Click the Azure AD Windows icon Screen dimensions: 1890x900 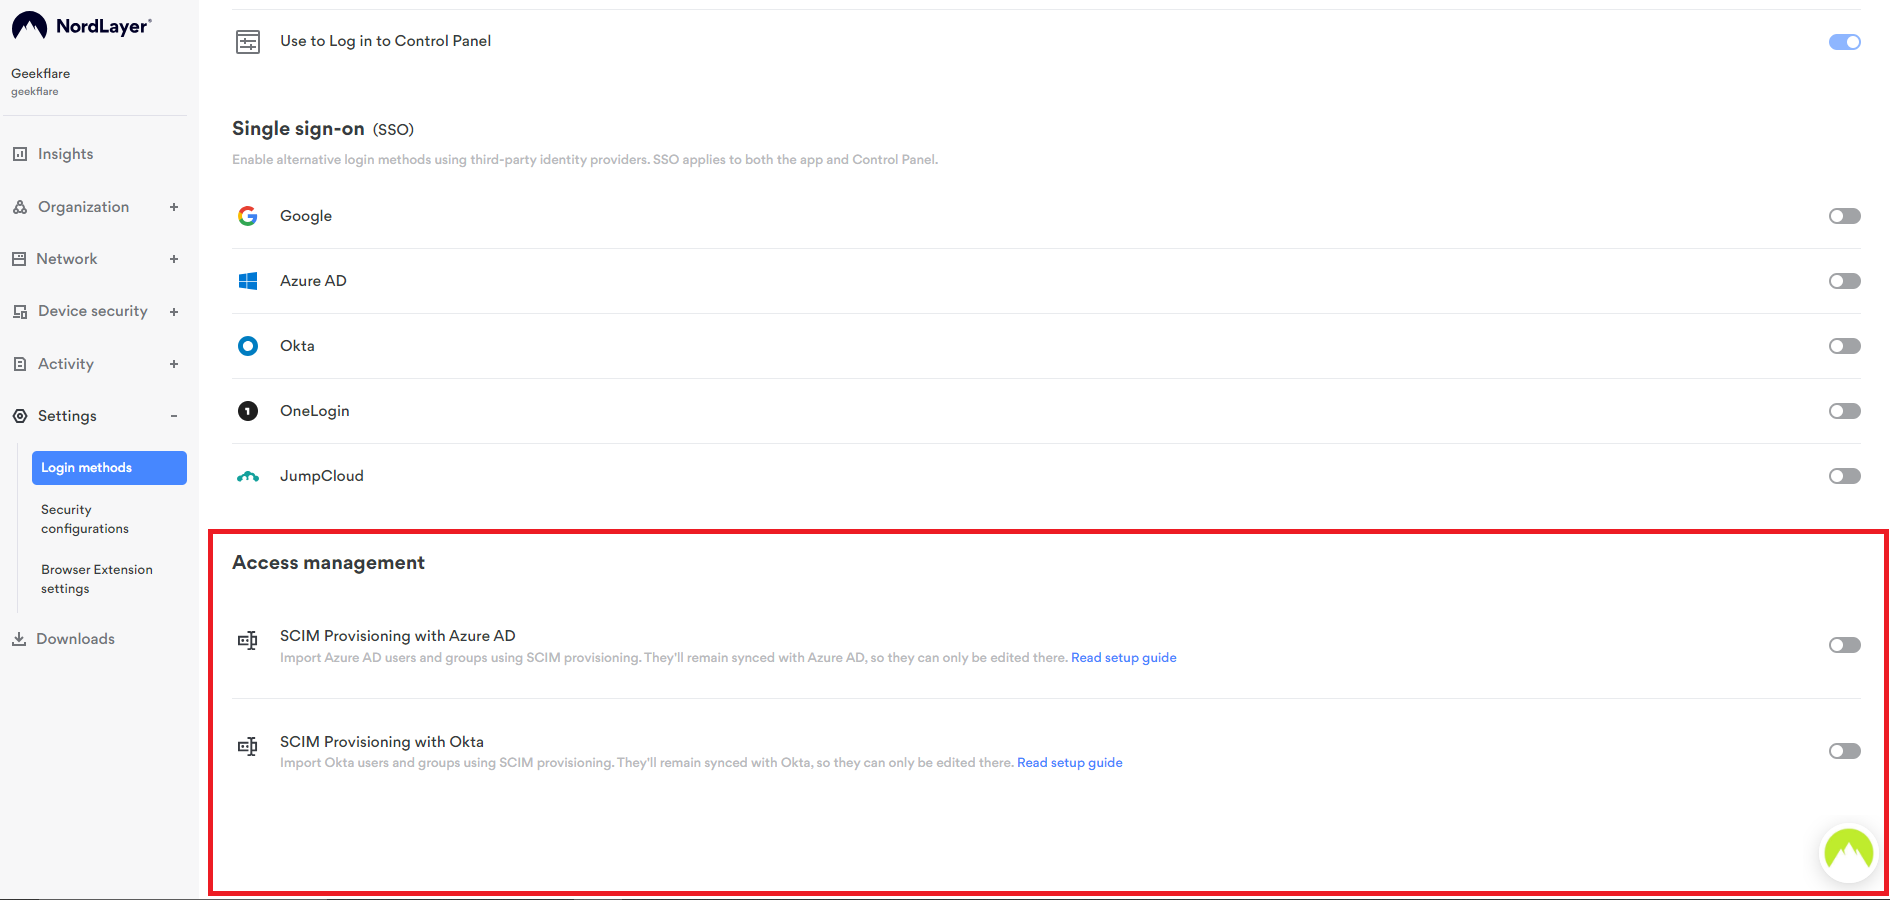pyautogui.click(x=248, y=281)
